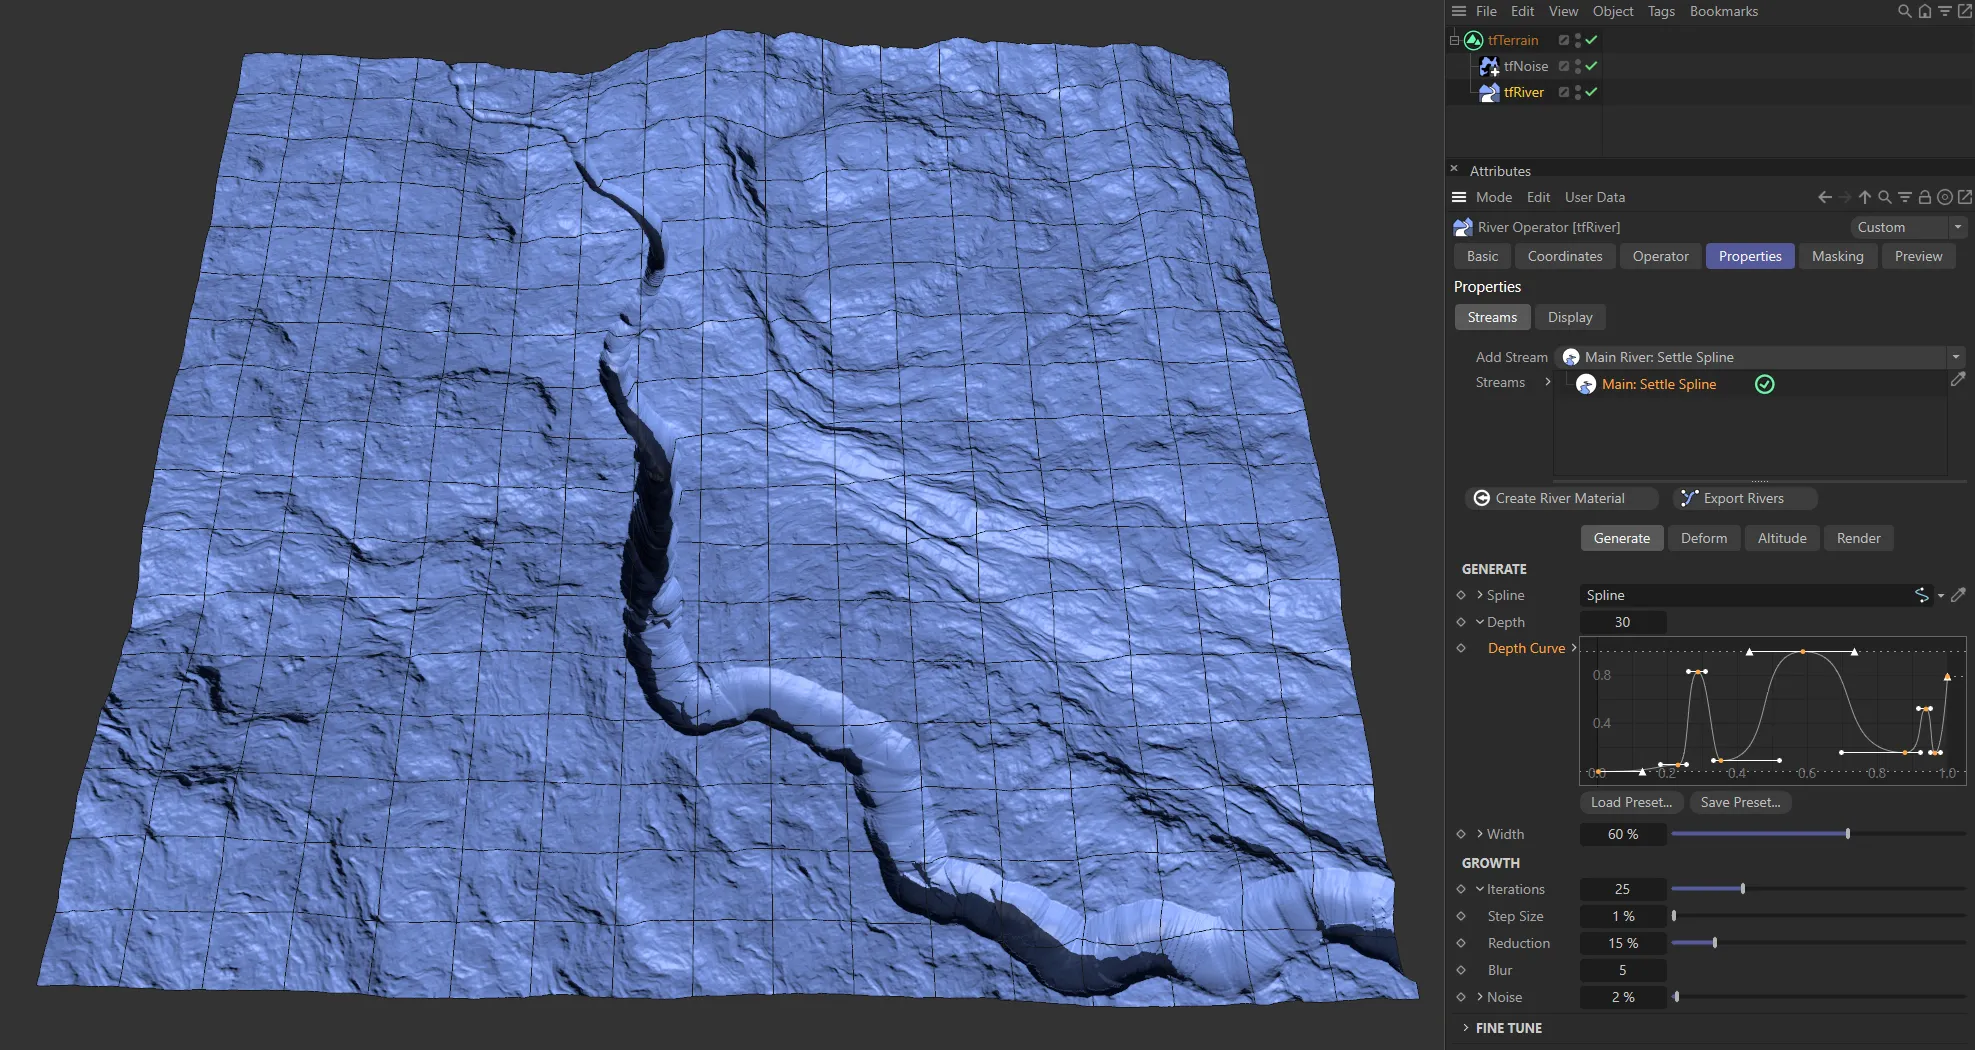
Task: Click the eyedropper next to Main: Settle Spline
Action: pyautogui.click(x=1958, y=380)
